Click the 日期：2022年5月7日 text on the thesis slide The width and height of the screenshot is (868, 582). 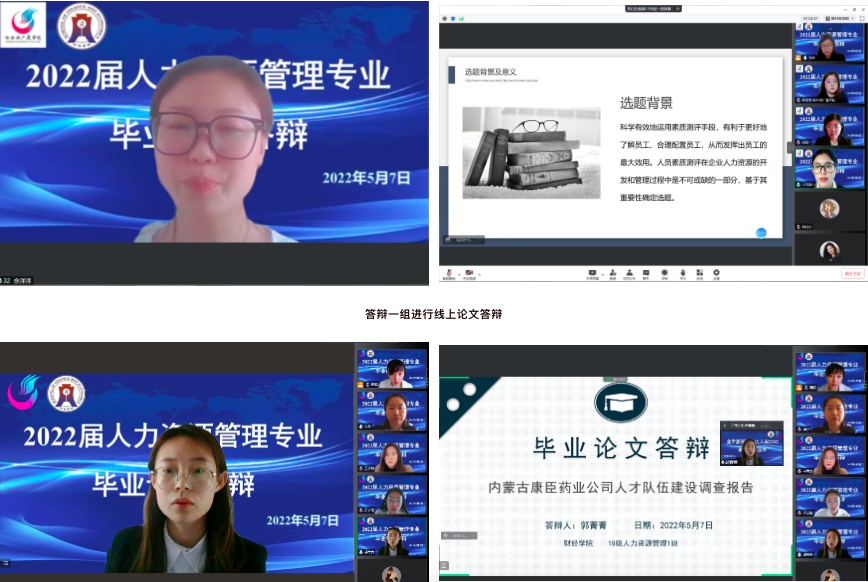pos(673,525)
